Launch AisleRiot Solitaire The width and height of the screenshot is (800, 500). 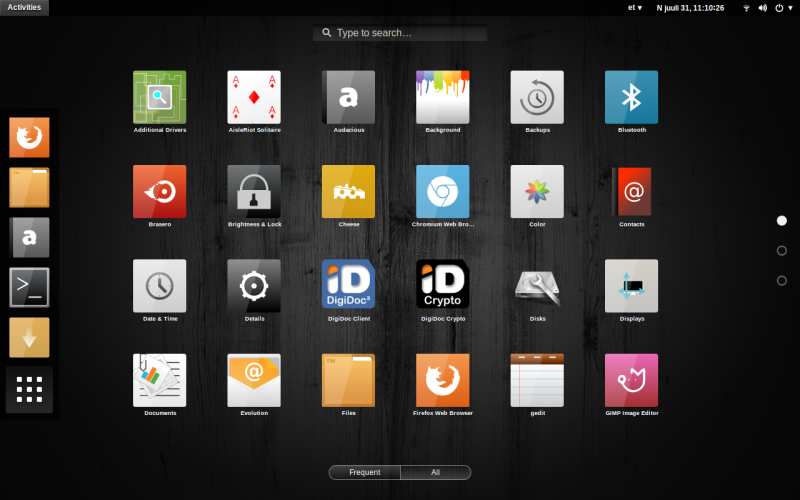pos(254,97)
